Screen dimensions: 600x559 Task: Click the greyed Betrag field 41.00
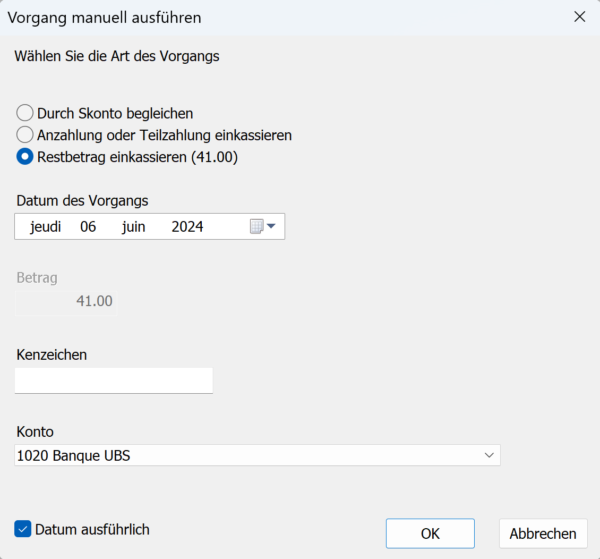tap(66, 302)
